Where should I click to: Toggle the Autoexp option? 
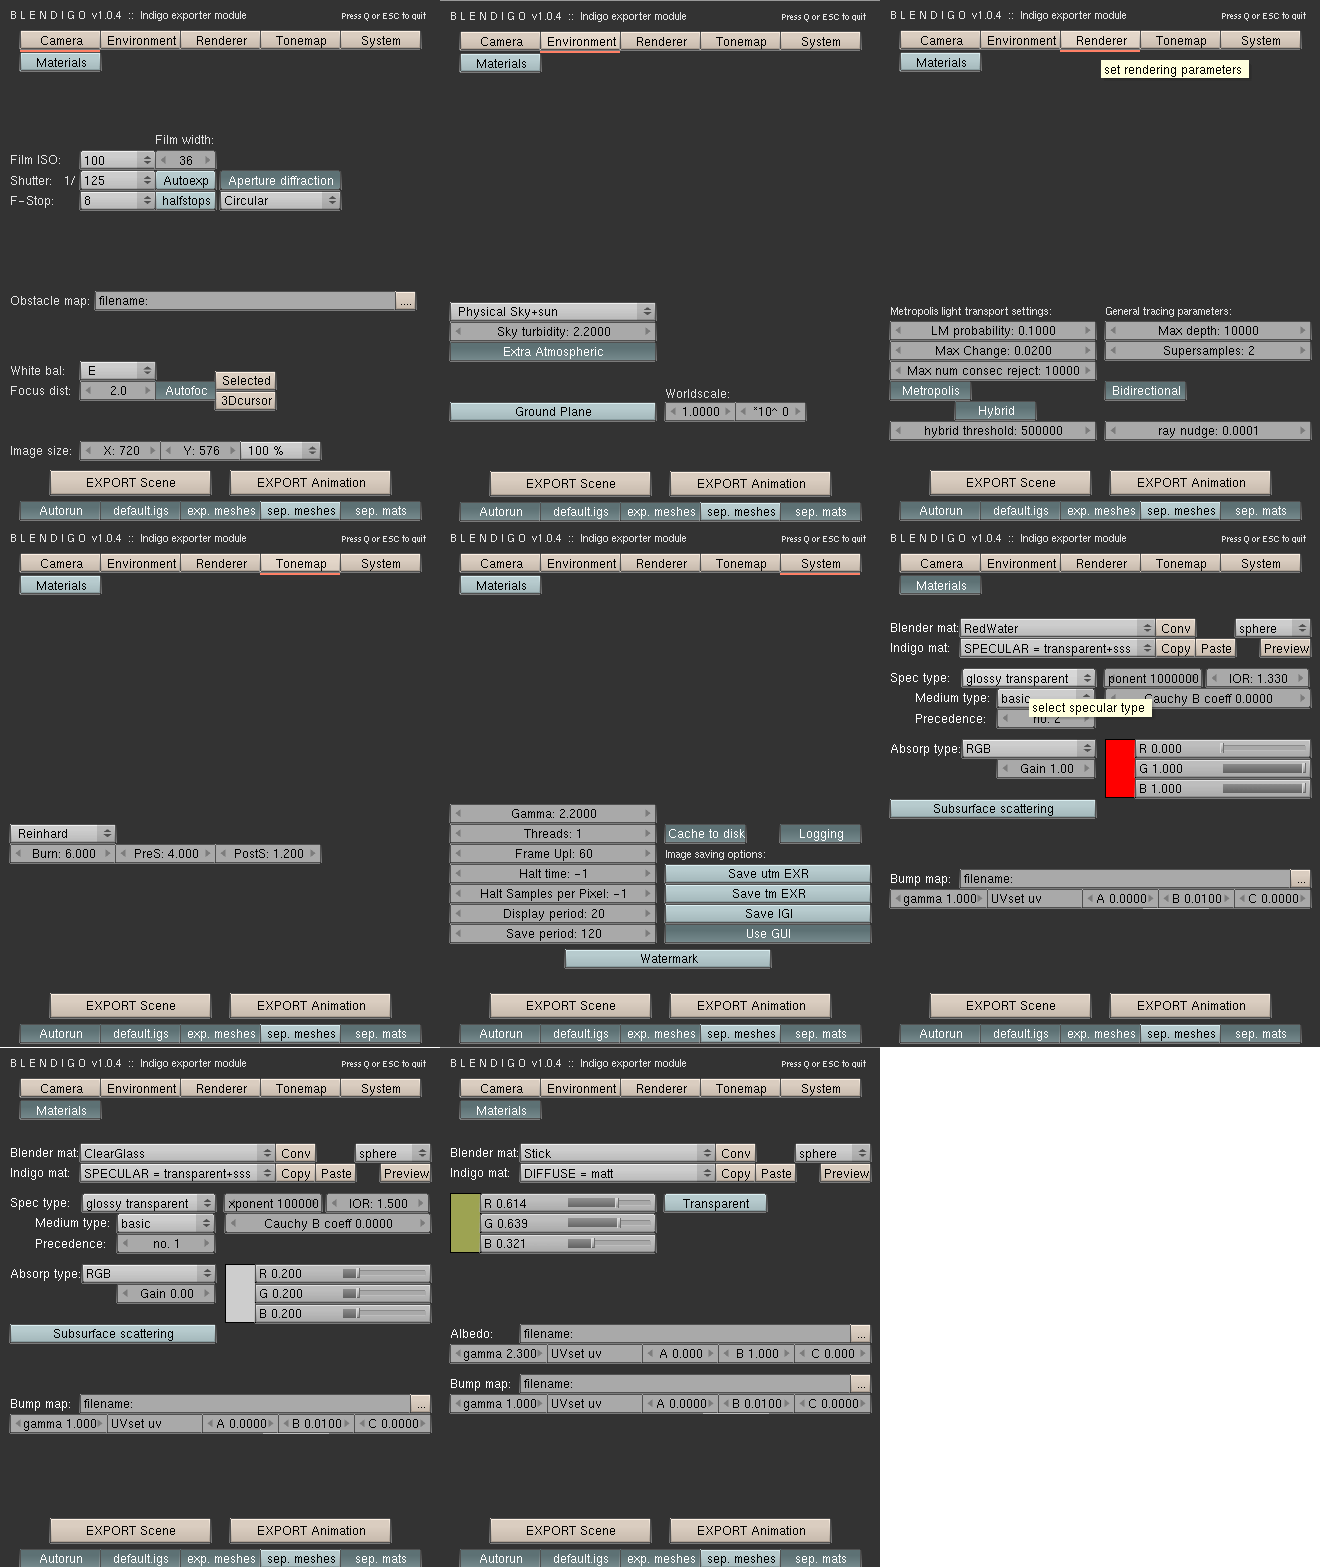tap(186, 181)
